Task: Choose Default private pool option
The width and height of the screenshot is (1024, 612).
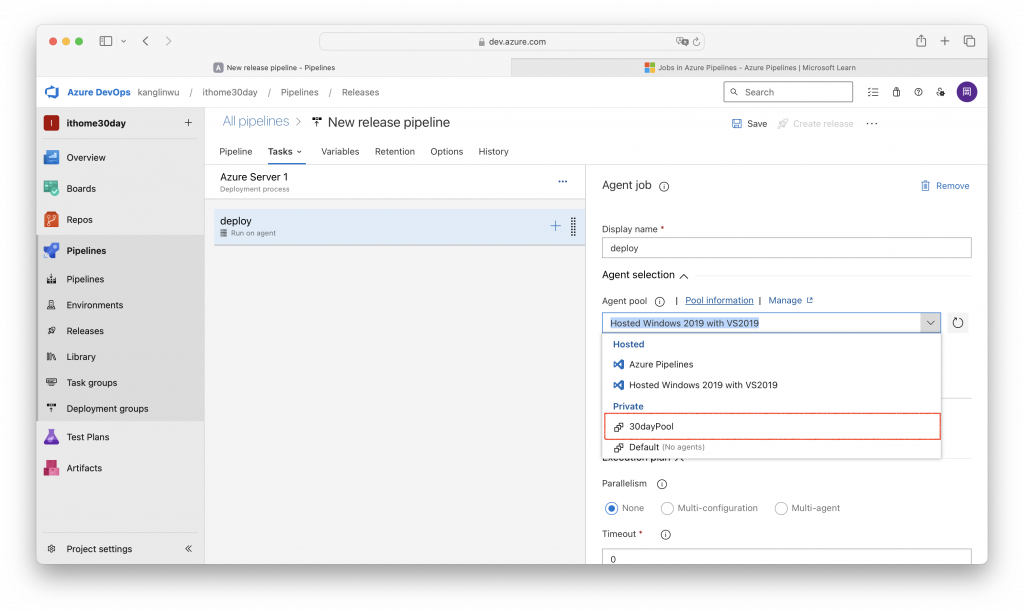Action: click(x=771, y=447)
